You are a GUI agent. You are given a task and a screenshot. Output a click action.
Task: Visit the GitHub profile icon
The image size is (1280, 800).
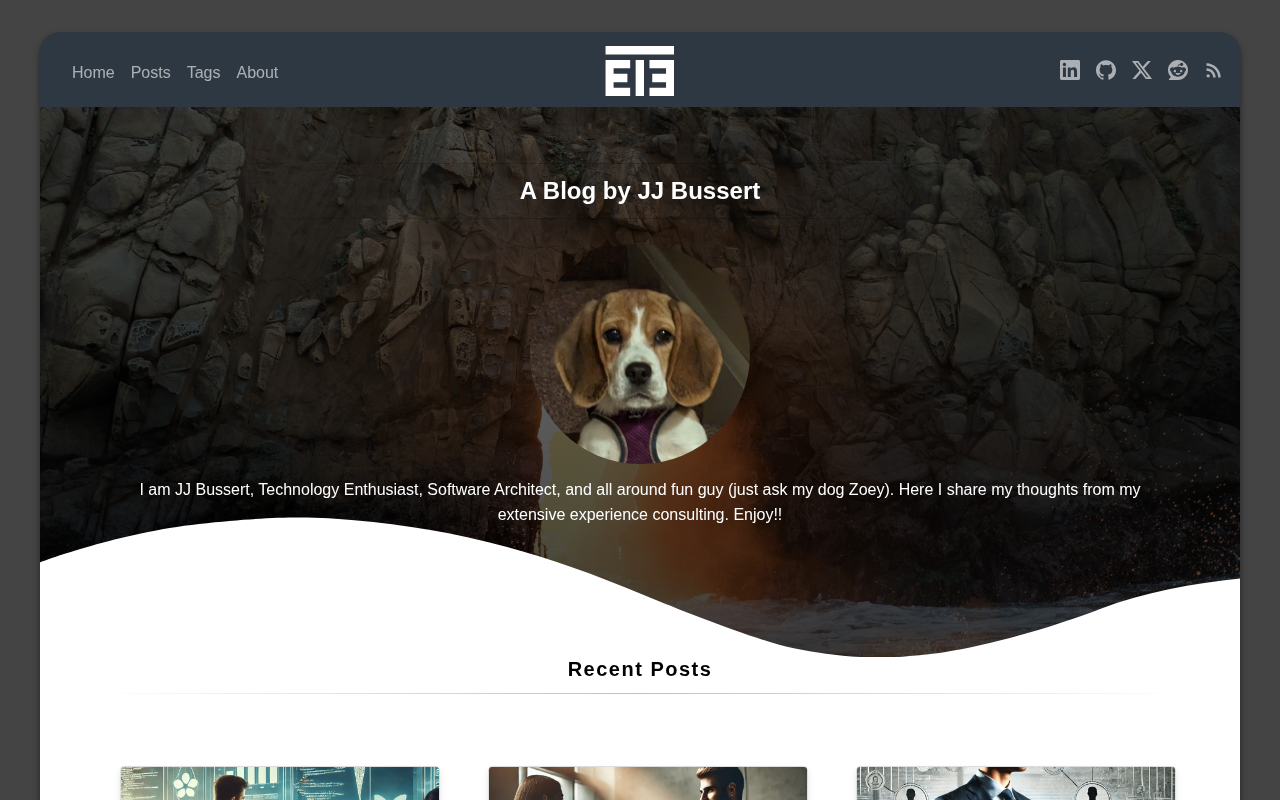(1106, 70)
